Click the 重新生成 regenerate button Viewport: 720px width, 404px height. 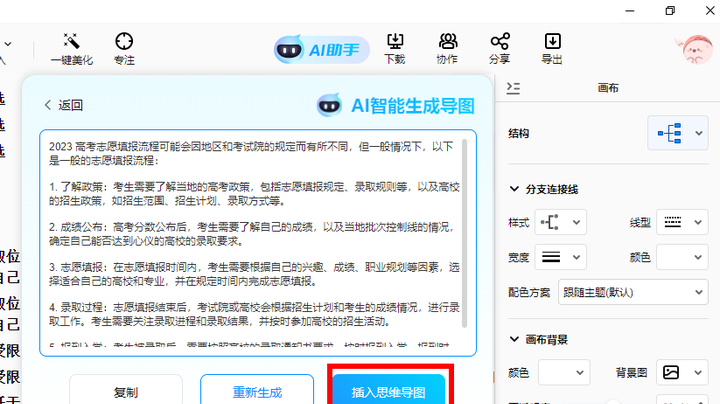click(x=257, y=390)
